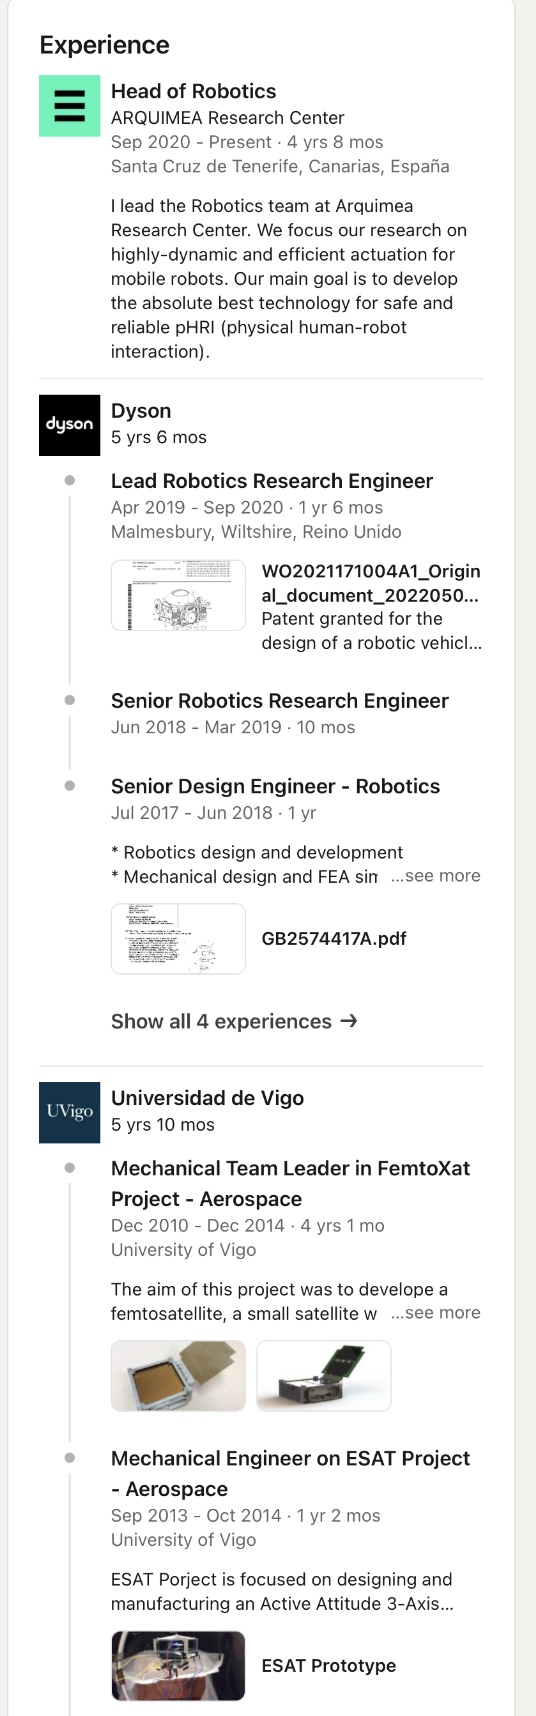
Task: Open WO2021171004A1_Original_document title text
Action: [x=371, y=583]
